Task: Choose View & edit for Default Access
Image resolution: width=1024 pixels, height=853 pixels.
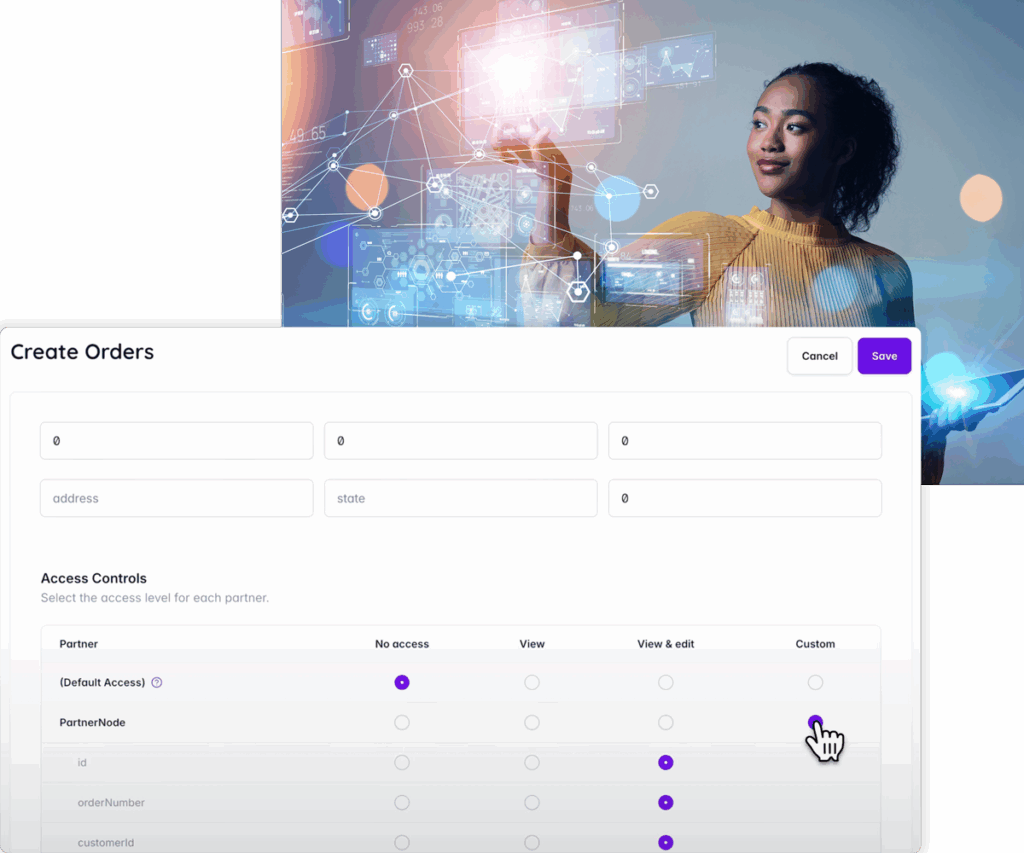Action: [665, 683]
